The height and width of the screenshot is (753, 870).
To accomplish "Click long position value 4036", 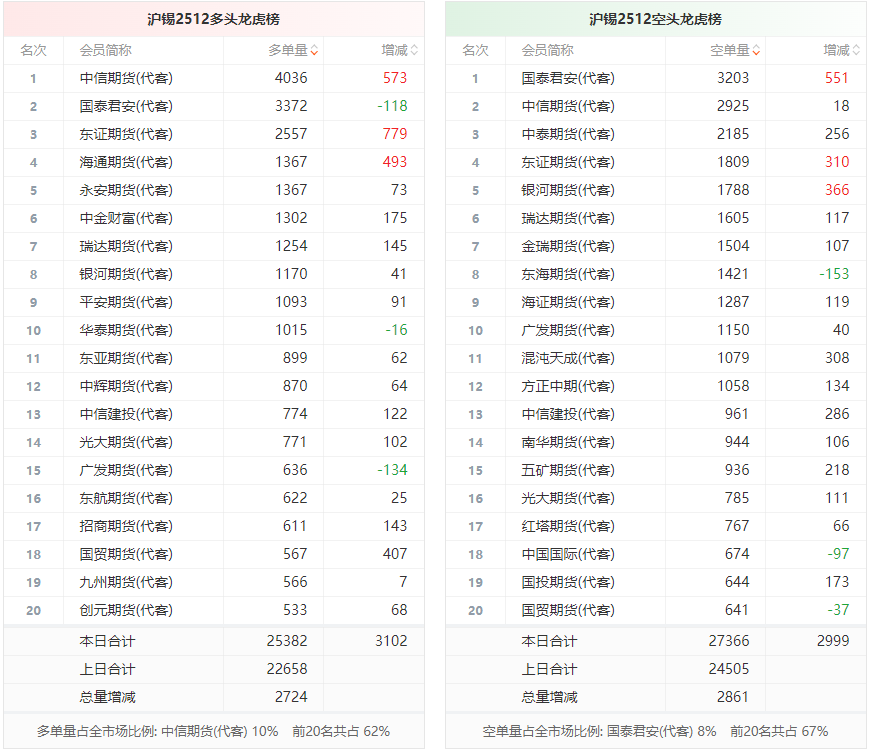I will click(291, 78).
